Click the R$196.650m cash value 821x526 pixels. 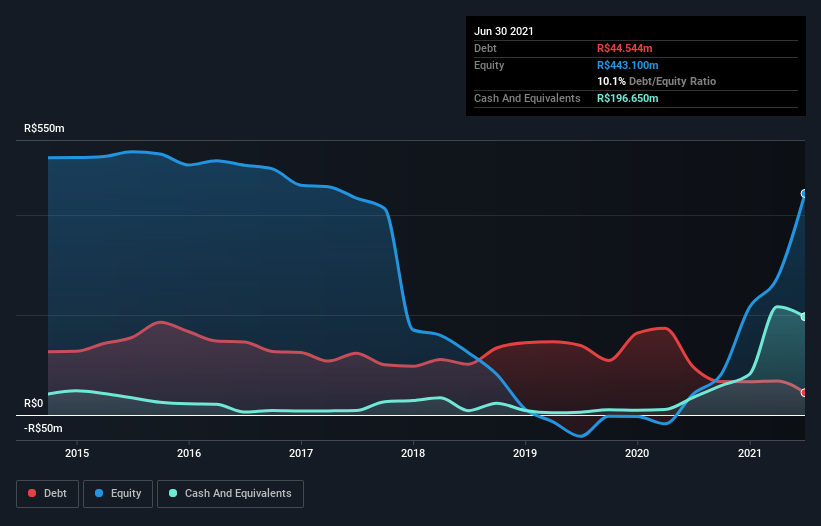coord(628,98)
